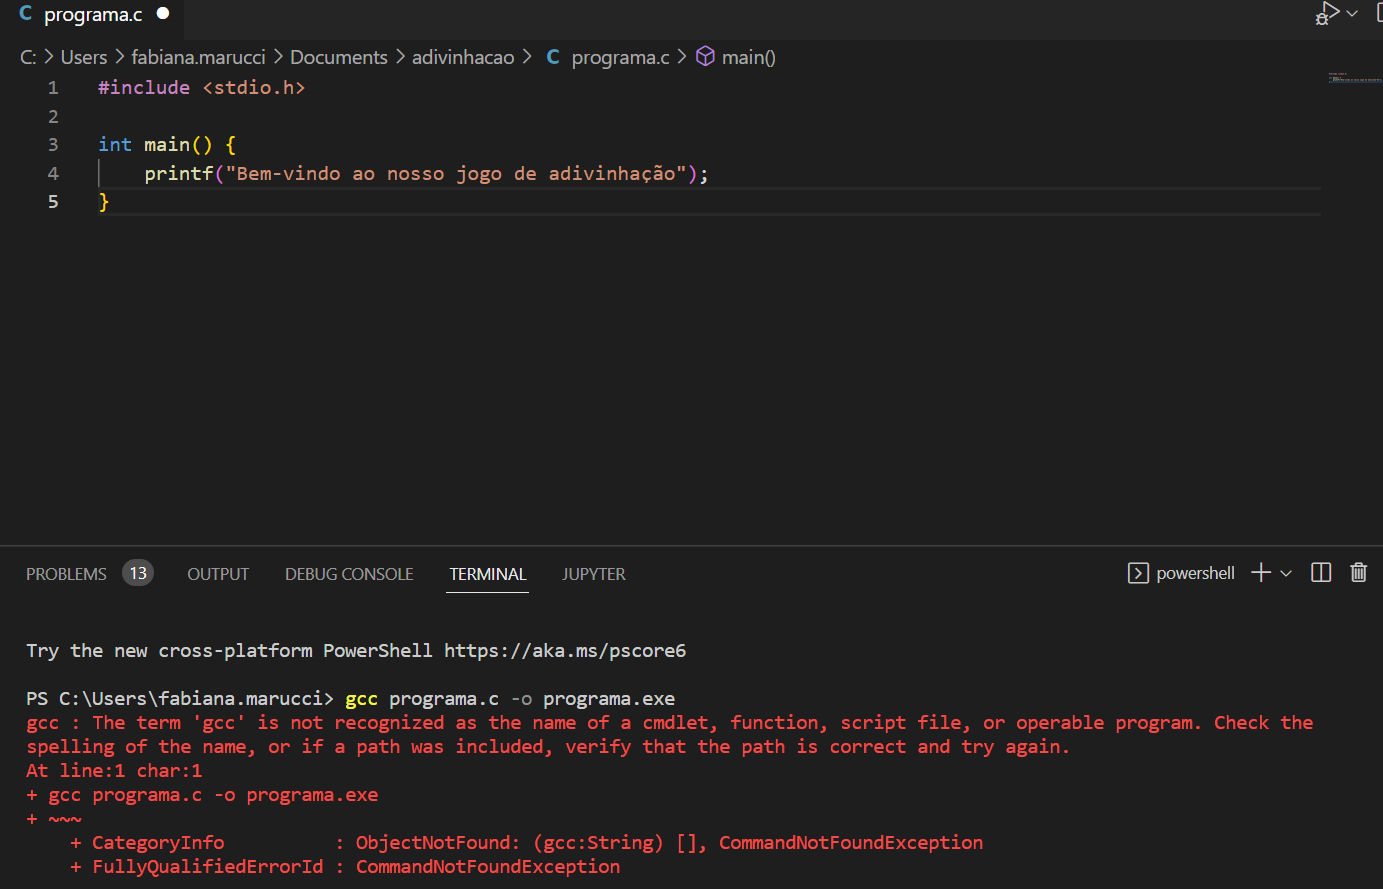
Task: Open the new terminal launch profile dropdown
Action: click(x=1286, y=573)
